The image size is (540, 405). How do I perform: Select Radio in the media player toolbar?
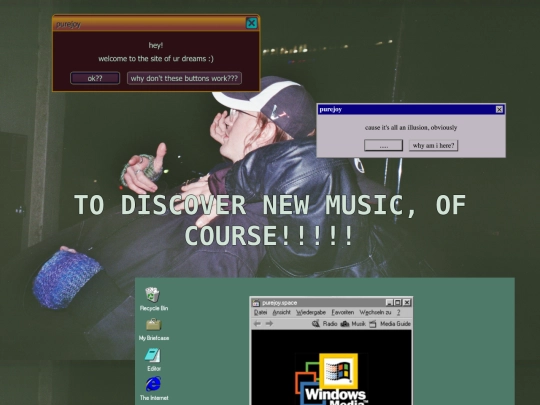click(325, 324)
